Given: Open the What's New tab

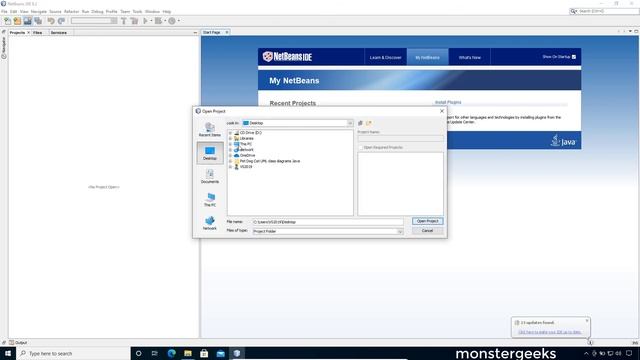Looking at the screenshot, I should click(469, 57).
